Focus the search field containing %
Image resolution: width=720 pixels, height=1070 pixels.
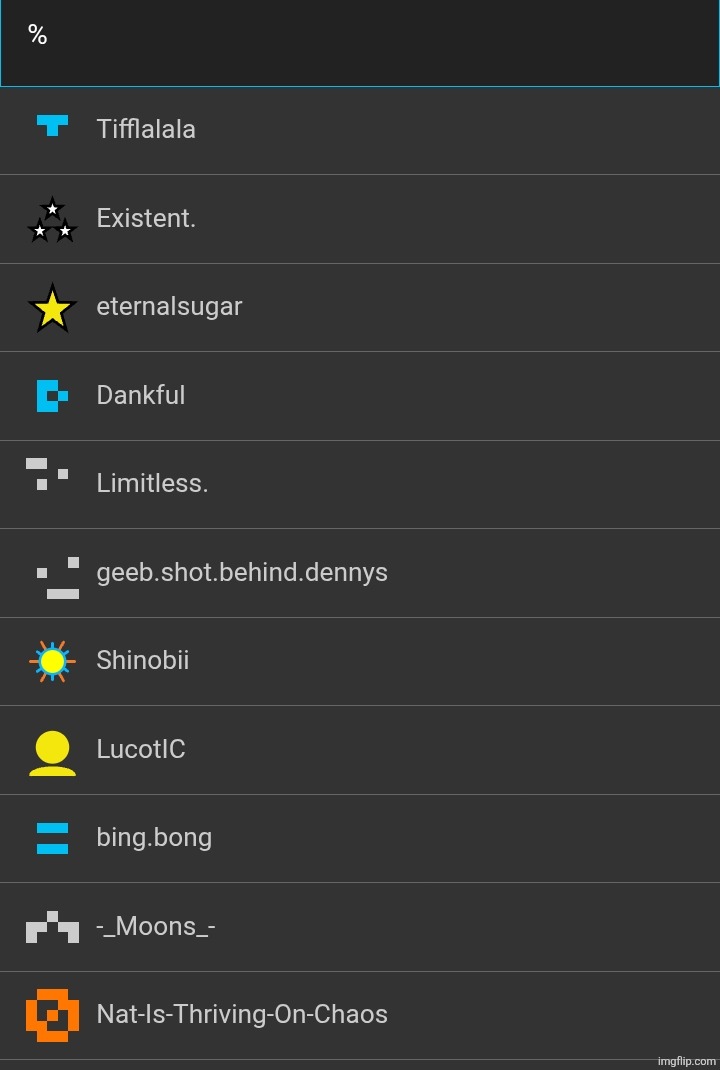[360, 43]
